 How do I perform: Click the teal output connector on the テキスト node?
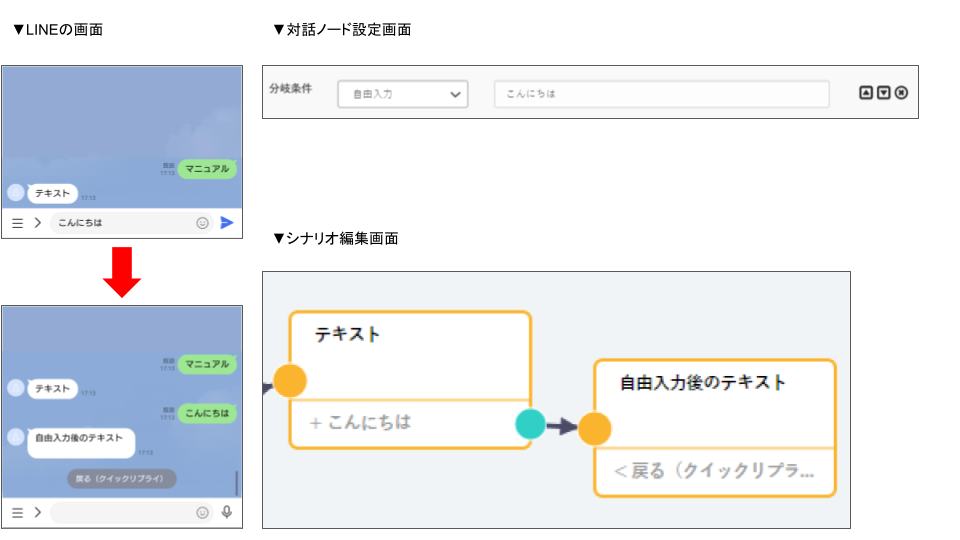pyautogui.click(x=530, y=425)
